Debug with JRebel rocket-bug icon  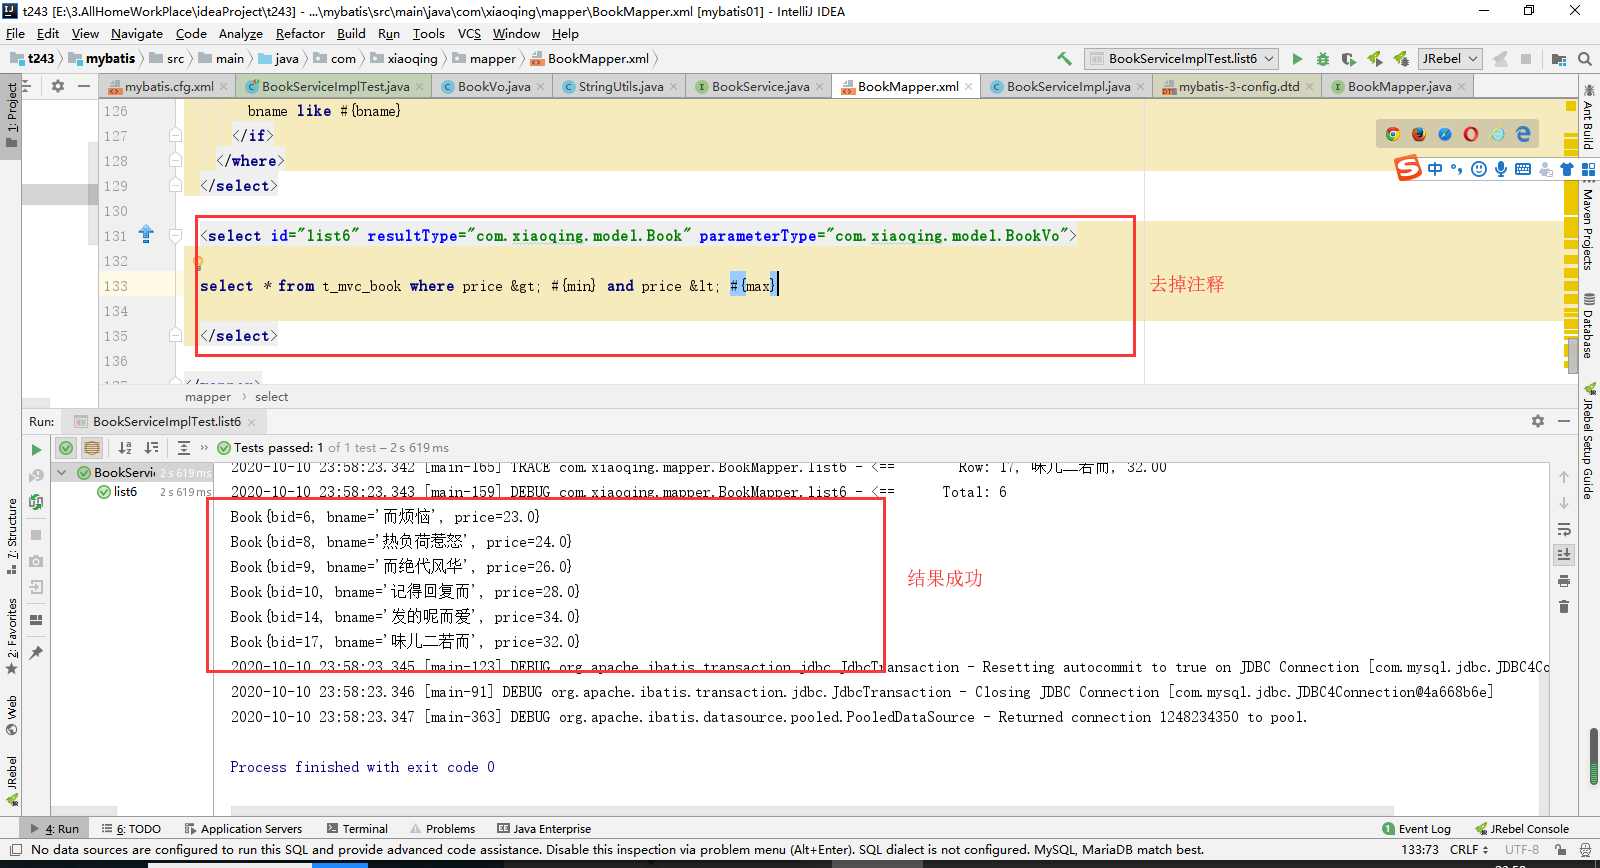click(x=1401, y=59)
